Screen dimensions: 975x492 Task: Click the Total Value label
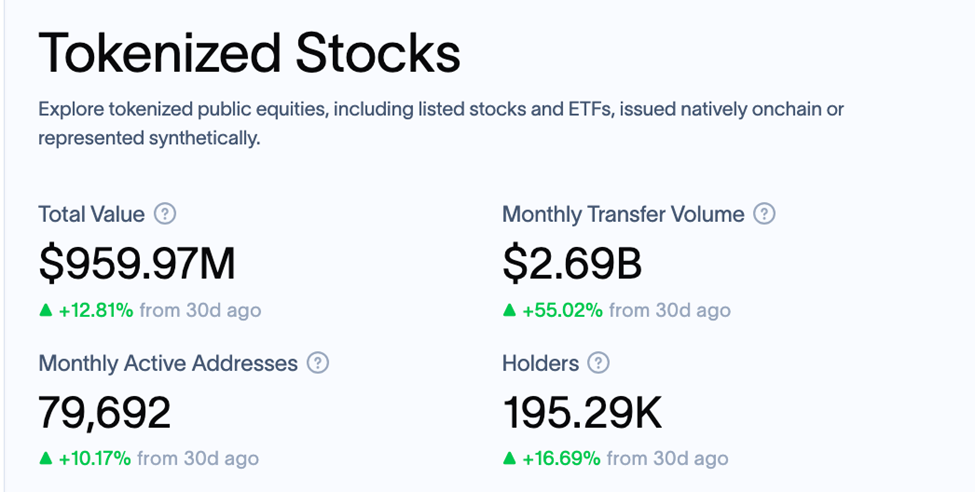92,214
